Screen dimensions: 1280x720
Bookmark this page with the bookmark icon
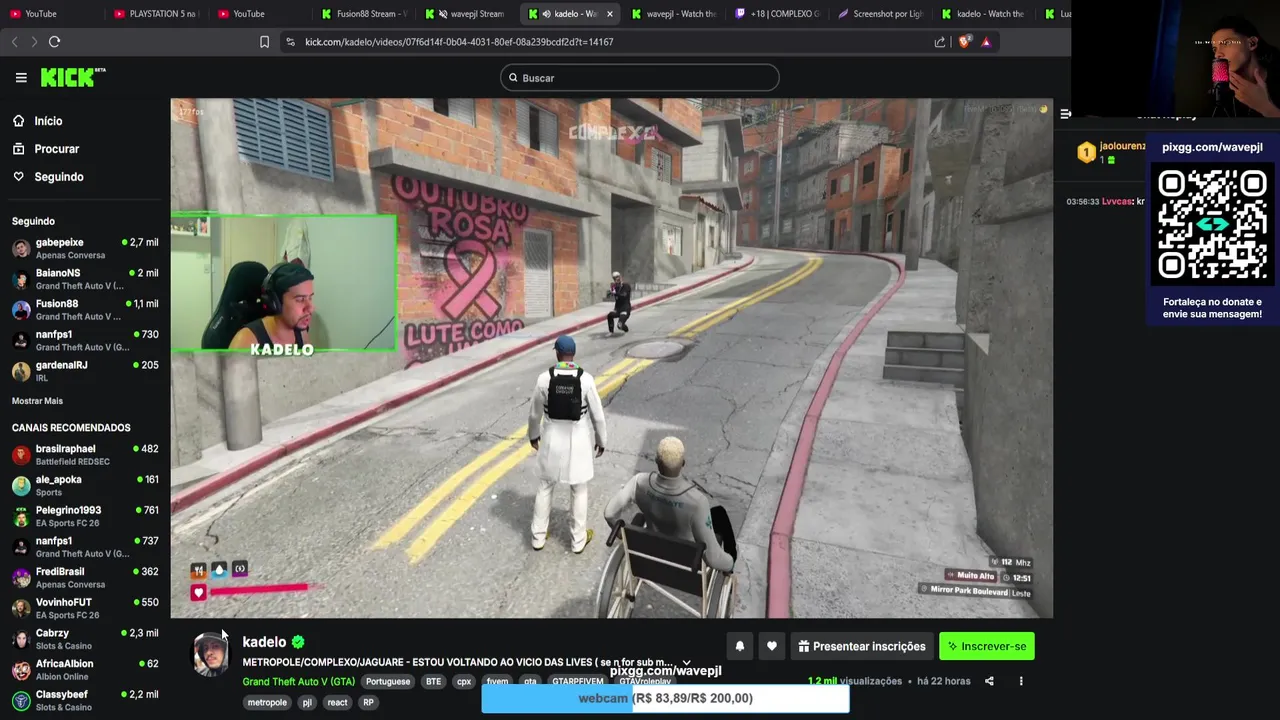pos(264,42)
